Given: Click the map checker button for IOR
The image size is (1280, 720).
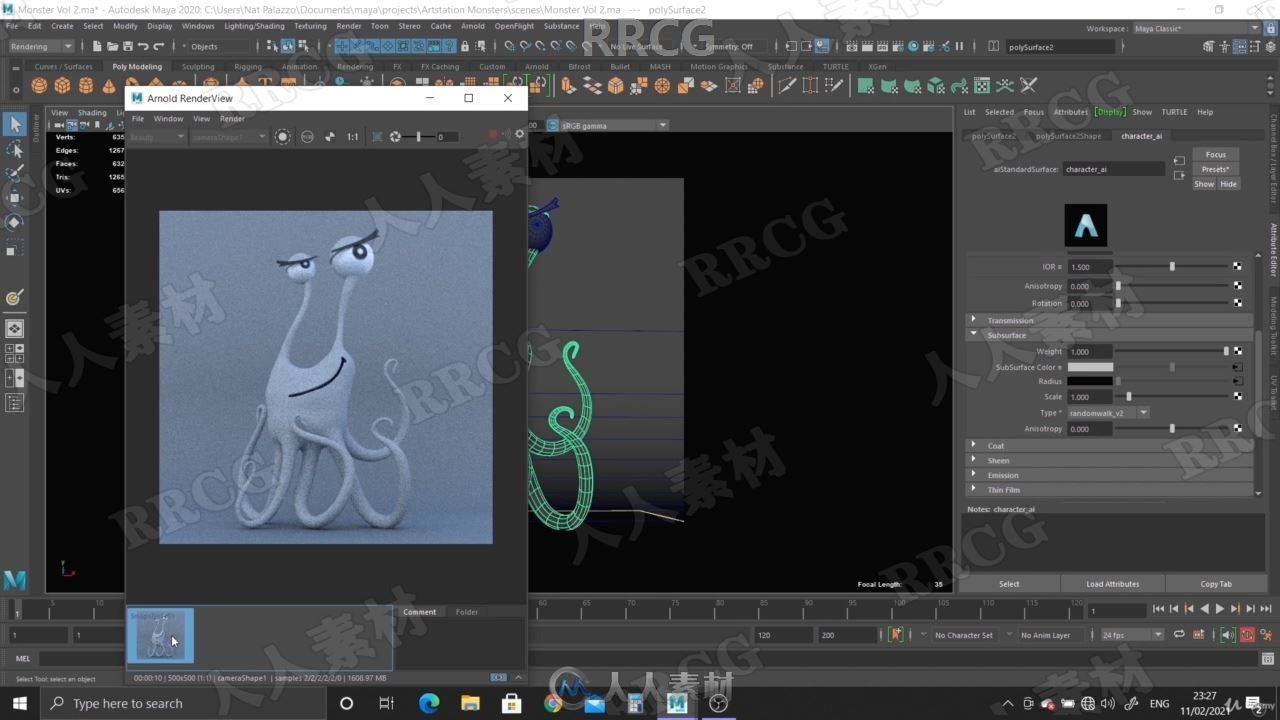Looking at the screenshot, I should click(x=1237, y=267).
